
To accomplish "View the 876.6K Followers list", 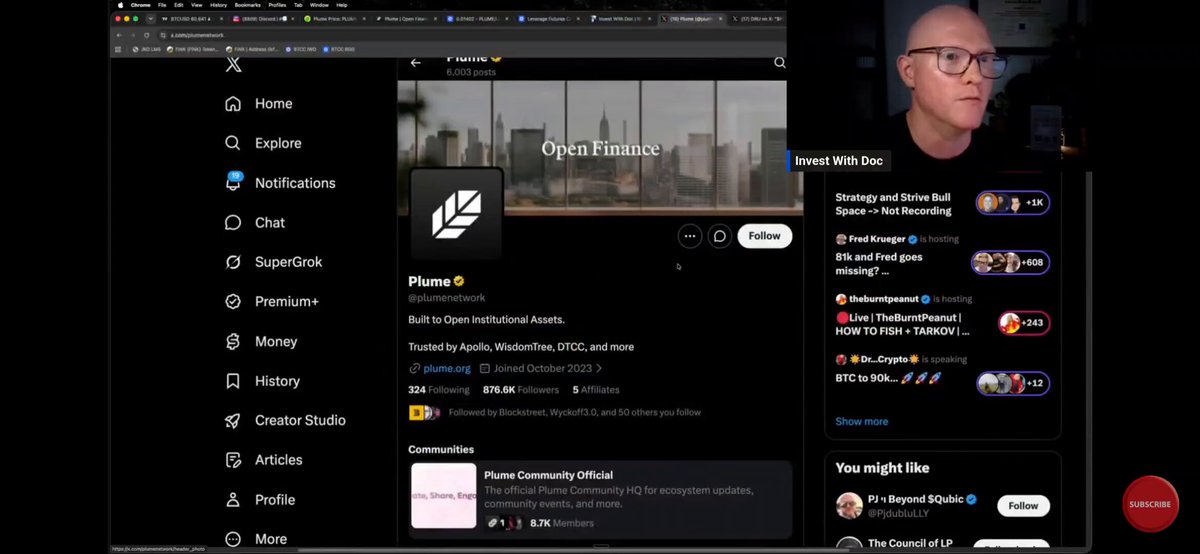I will pos(521,389).
